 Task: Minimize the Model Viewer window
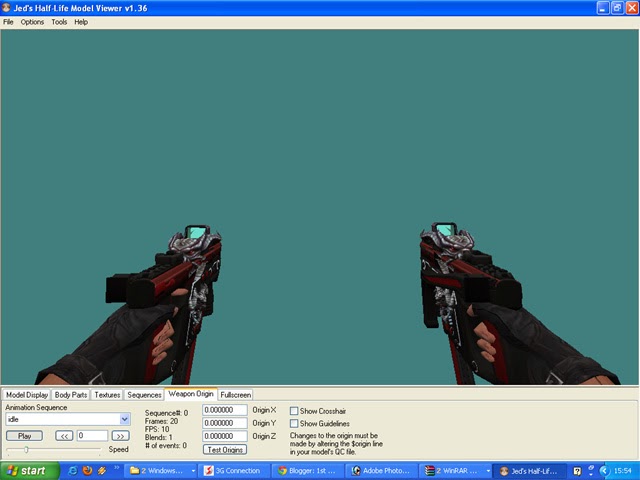(603, 8)
